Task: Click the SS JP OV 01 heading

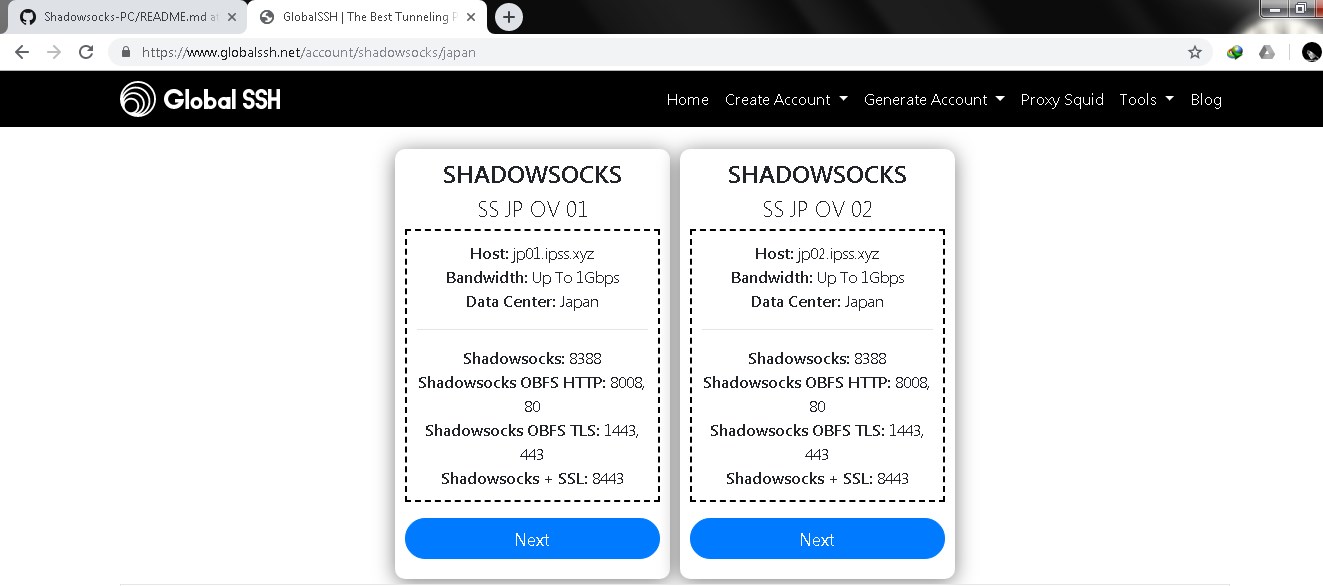Action: pyautogui.click(x=532, y=209)
